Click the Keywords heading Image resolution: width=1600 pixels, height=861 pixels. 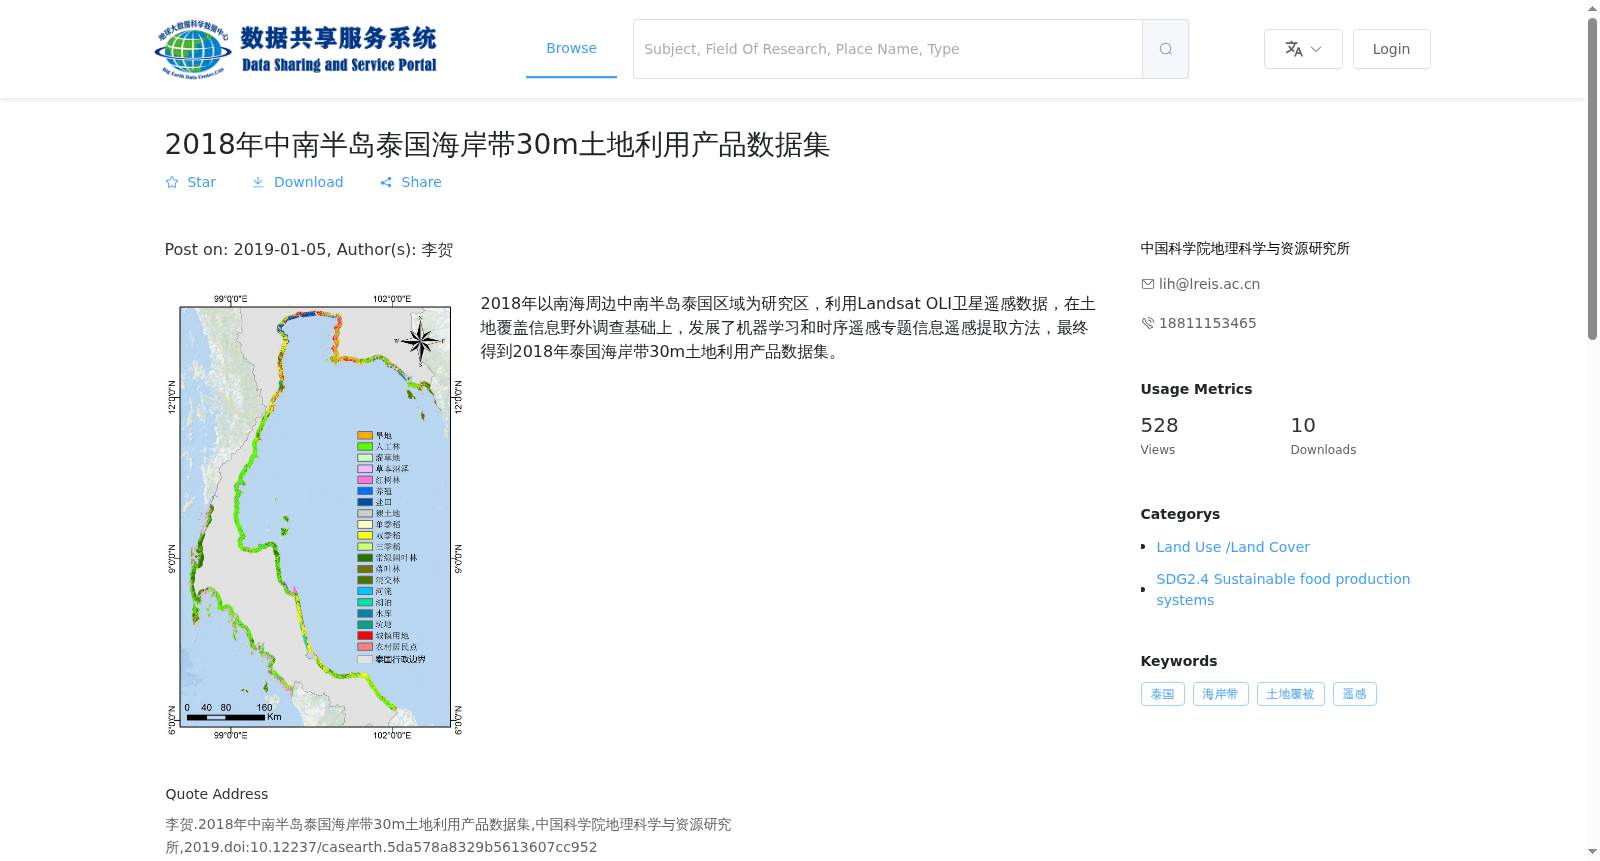coord(1179,661)
